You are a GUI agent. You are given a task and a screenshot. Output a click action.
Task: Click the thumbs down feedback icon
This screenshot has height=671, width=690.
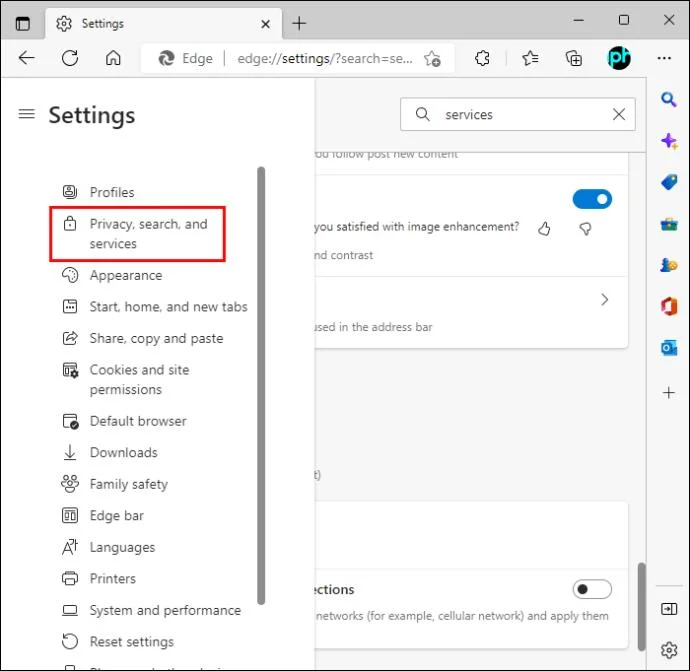586,228
